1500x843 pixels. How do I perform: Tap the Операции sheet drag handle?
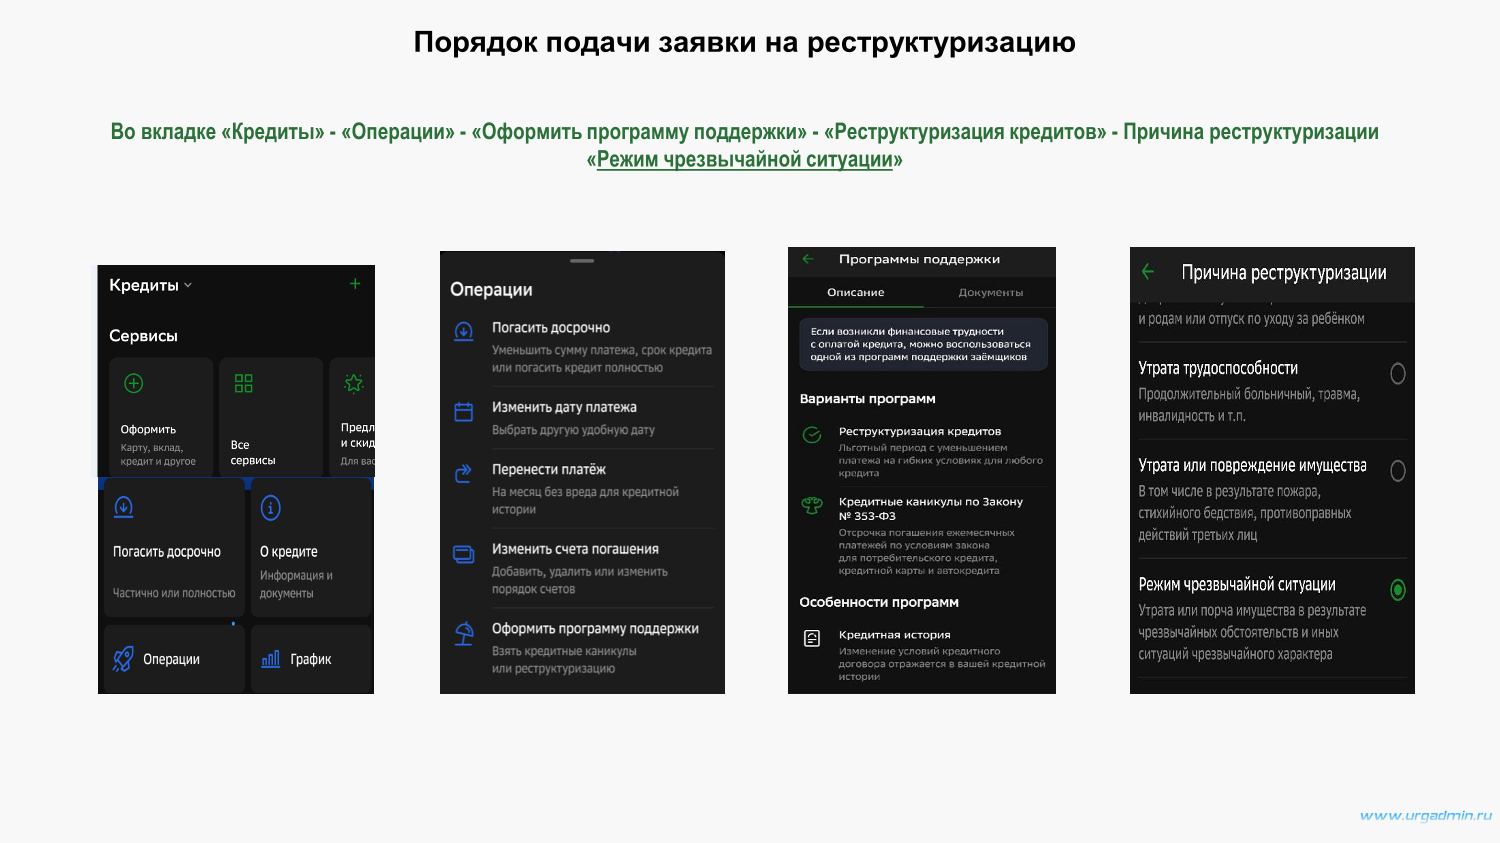[x=582, y=261]
